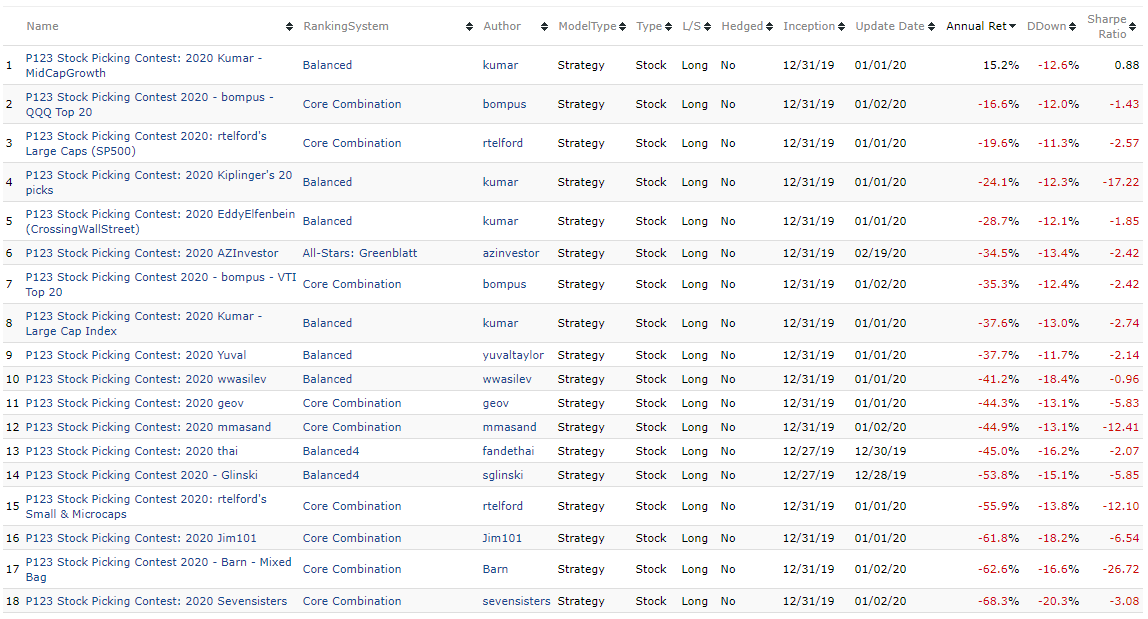Open 2020 Glinski contest model
Image resolution: width=1148 pixels, height=619 pixels.
pyautogui.click(x=141, y=475)
